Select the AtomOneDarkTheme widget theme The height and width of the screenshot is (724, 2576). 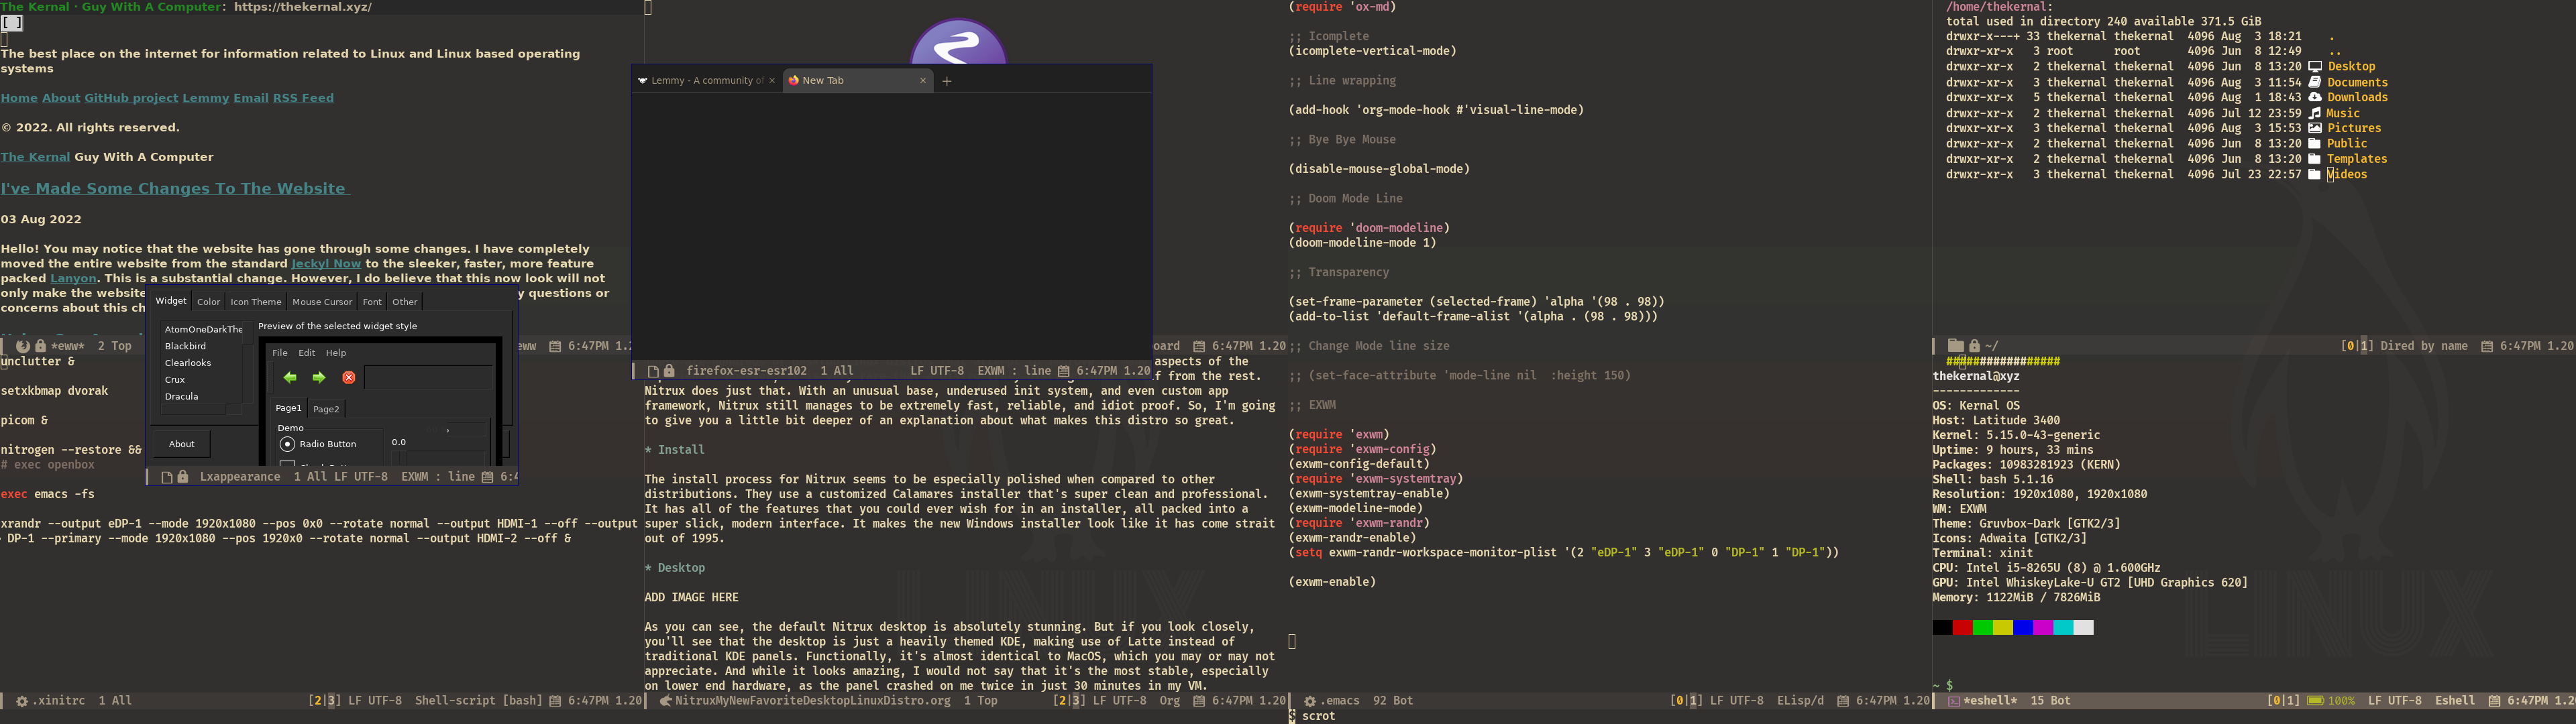coord(202,329)
